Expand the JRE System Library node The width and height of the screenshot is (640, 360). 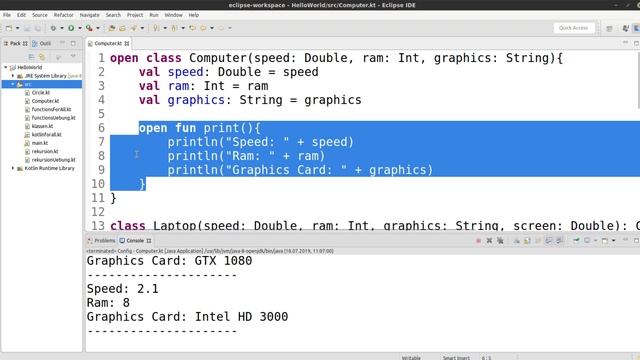13,76
